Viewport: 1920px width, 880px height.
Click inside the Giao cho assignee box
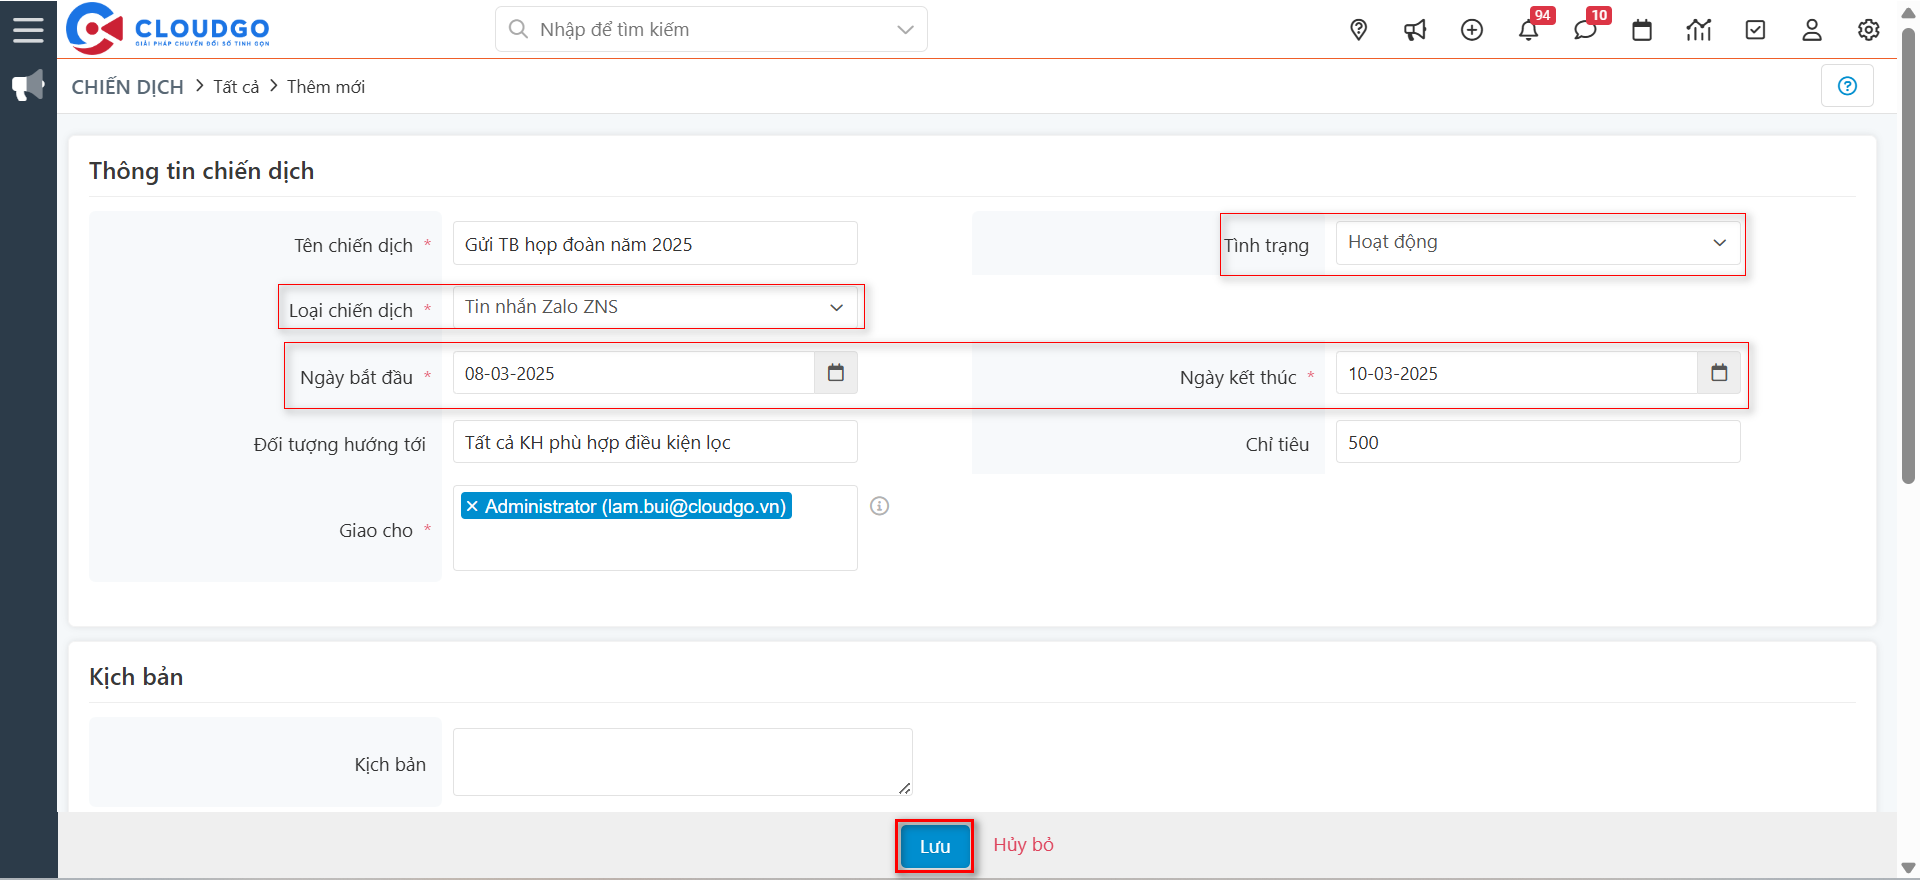click(655, 544)
